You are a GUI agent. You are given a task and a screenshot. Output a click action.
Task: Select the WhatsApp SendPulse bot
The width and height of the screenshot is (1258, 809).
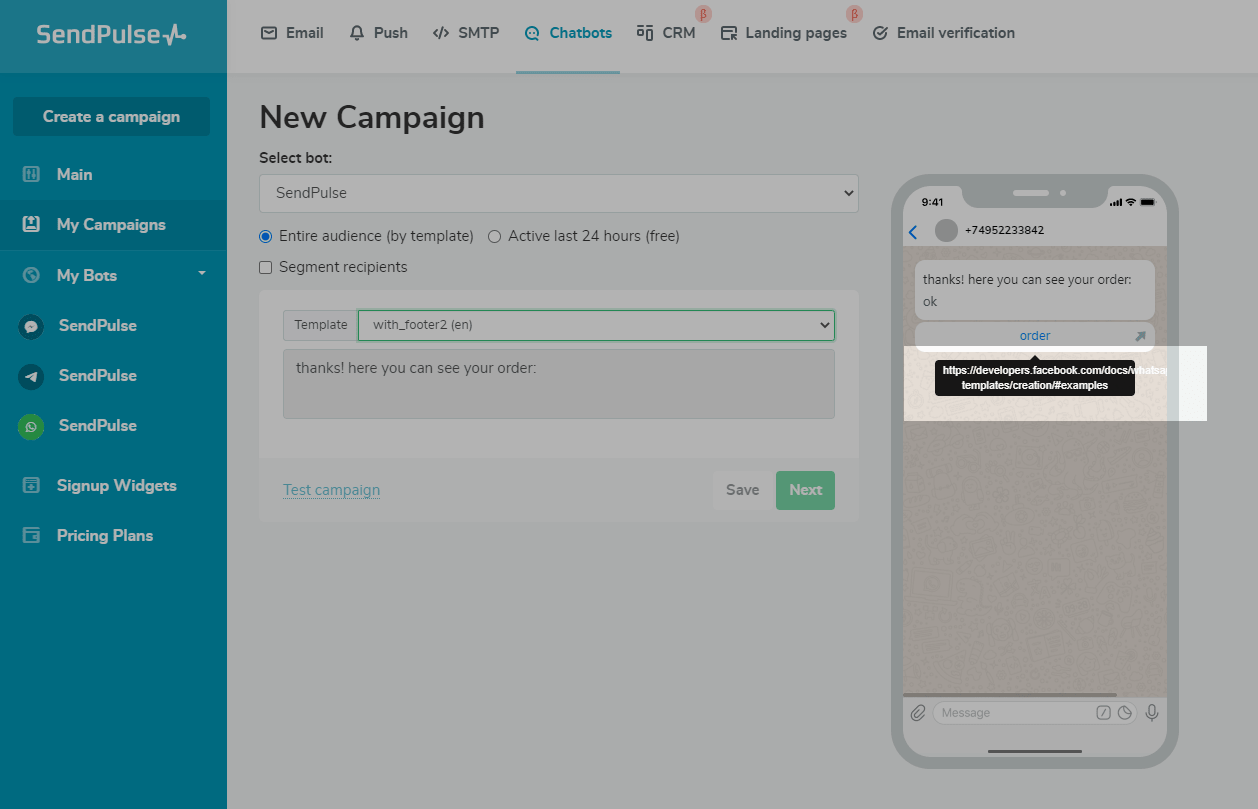click(98, 425)
